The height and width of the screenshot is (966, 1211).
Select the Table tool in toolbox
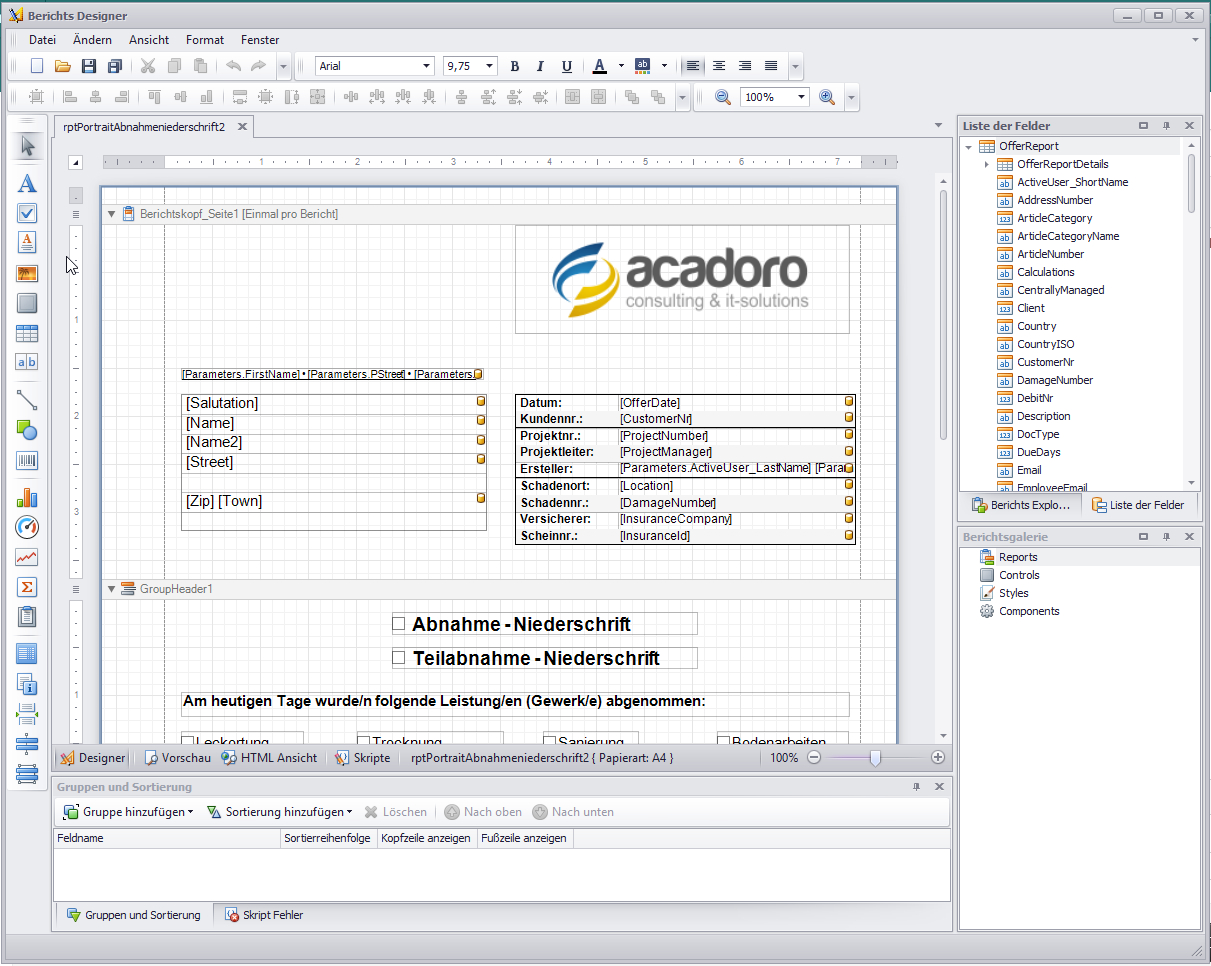(x=27, y=333)
